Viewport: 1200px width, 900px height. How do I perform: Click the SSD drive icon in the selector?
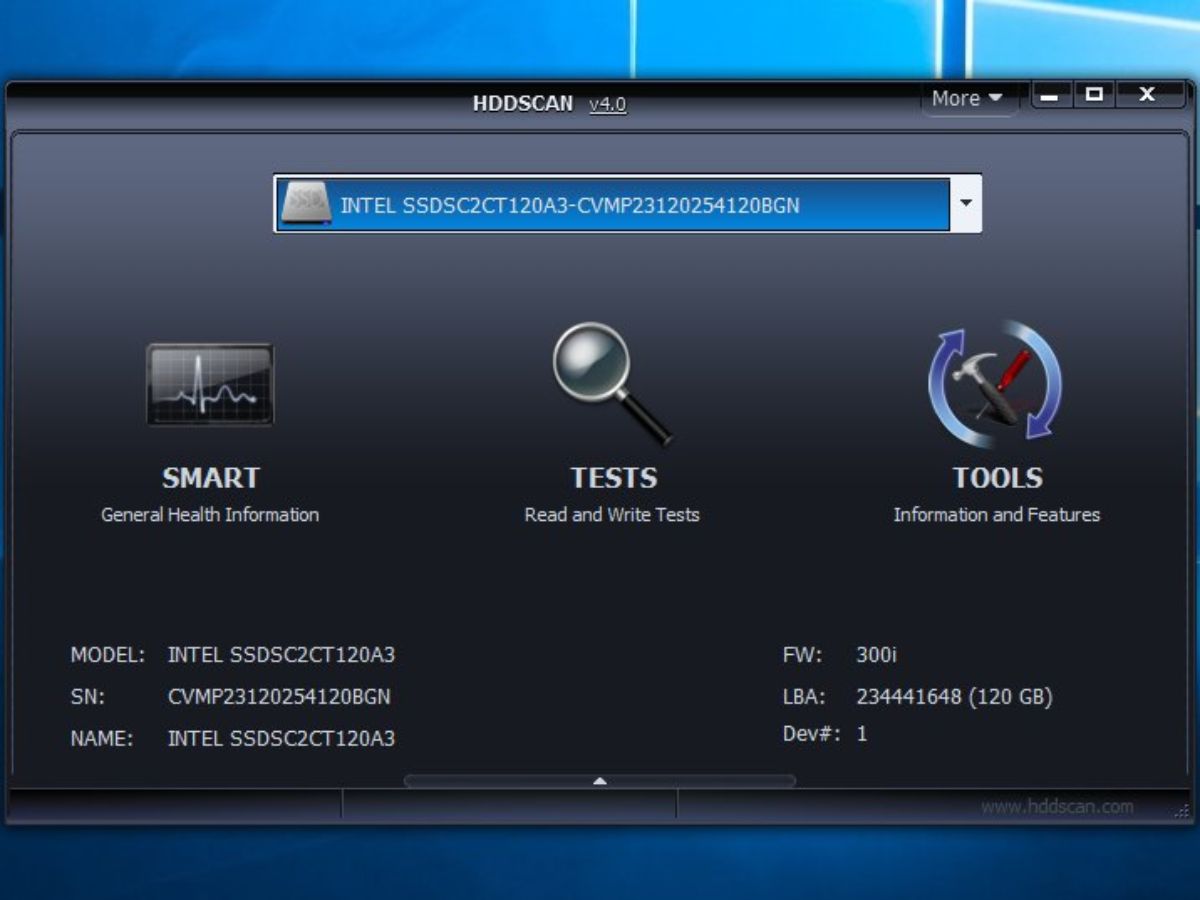(x=306, y=204)
